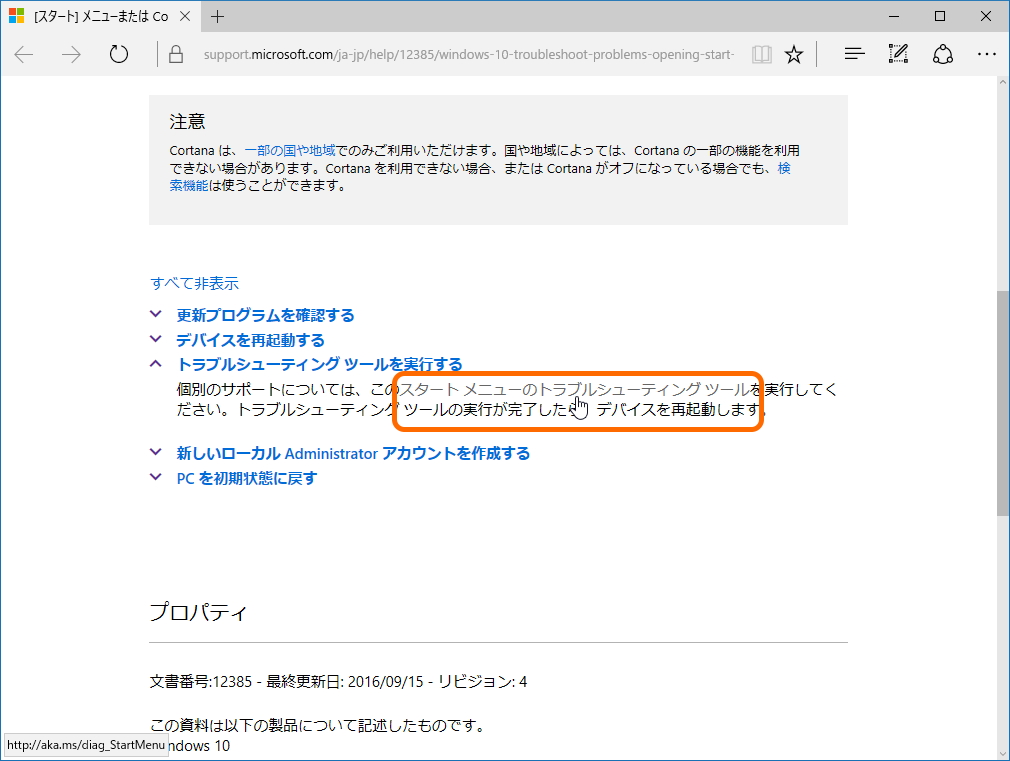The width and height of the screenshot is (1010, 761).
Task: Add this page to favorites
Action: pyautogui.click(x=794, y=54)
